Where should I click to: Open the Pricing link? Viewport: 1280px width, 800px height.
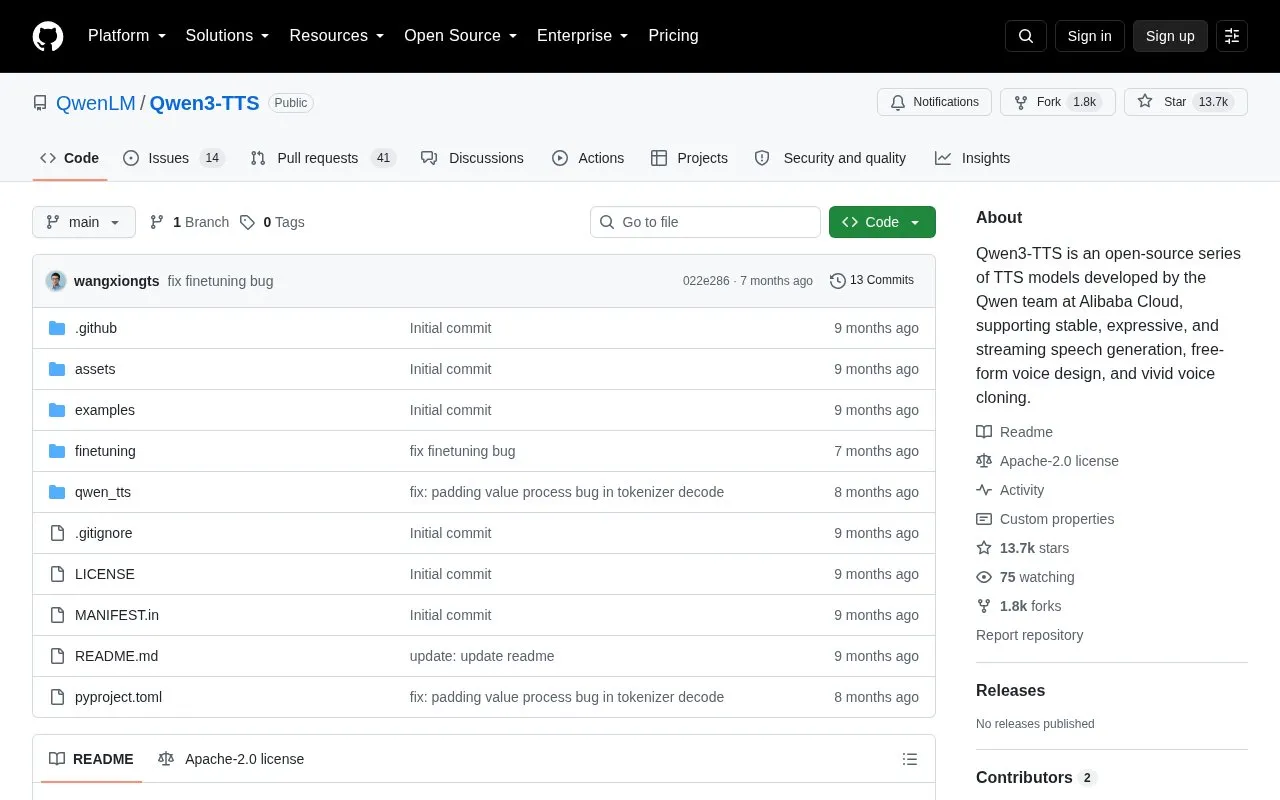673,36
